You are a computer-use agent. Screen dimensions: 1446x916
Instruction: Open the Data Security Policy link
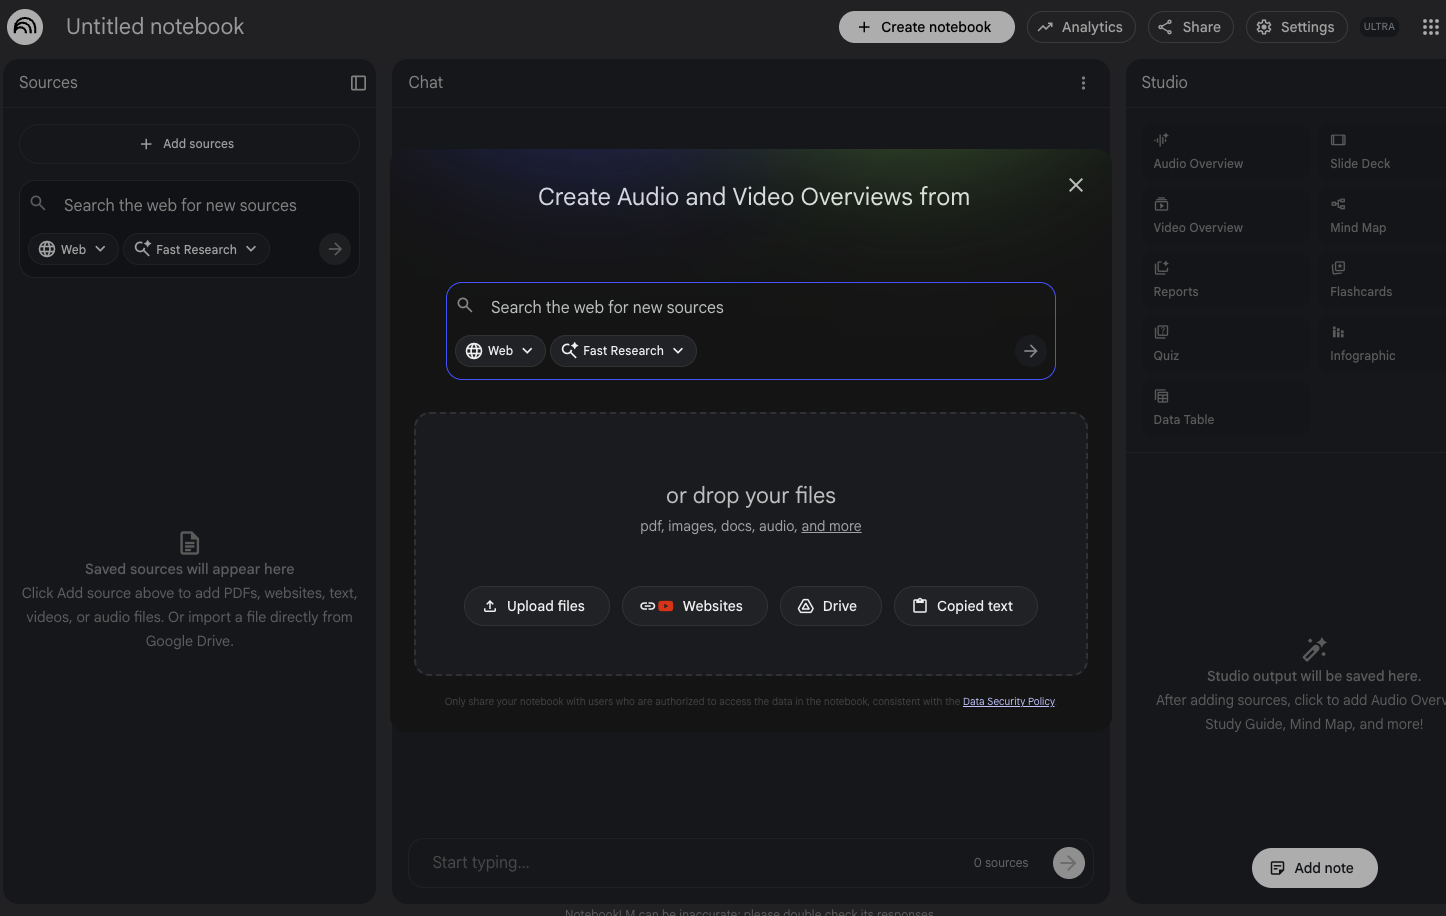coord(1008,702)
